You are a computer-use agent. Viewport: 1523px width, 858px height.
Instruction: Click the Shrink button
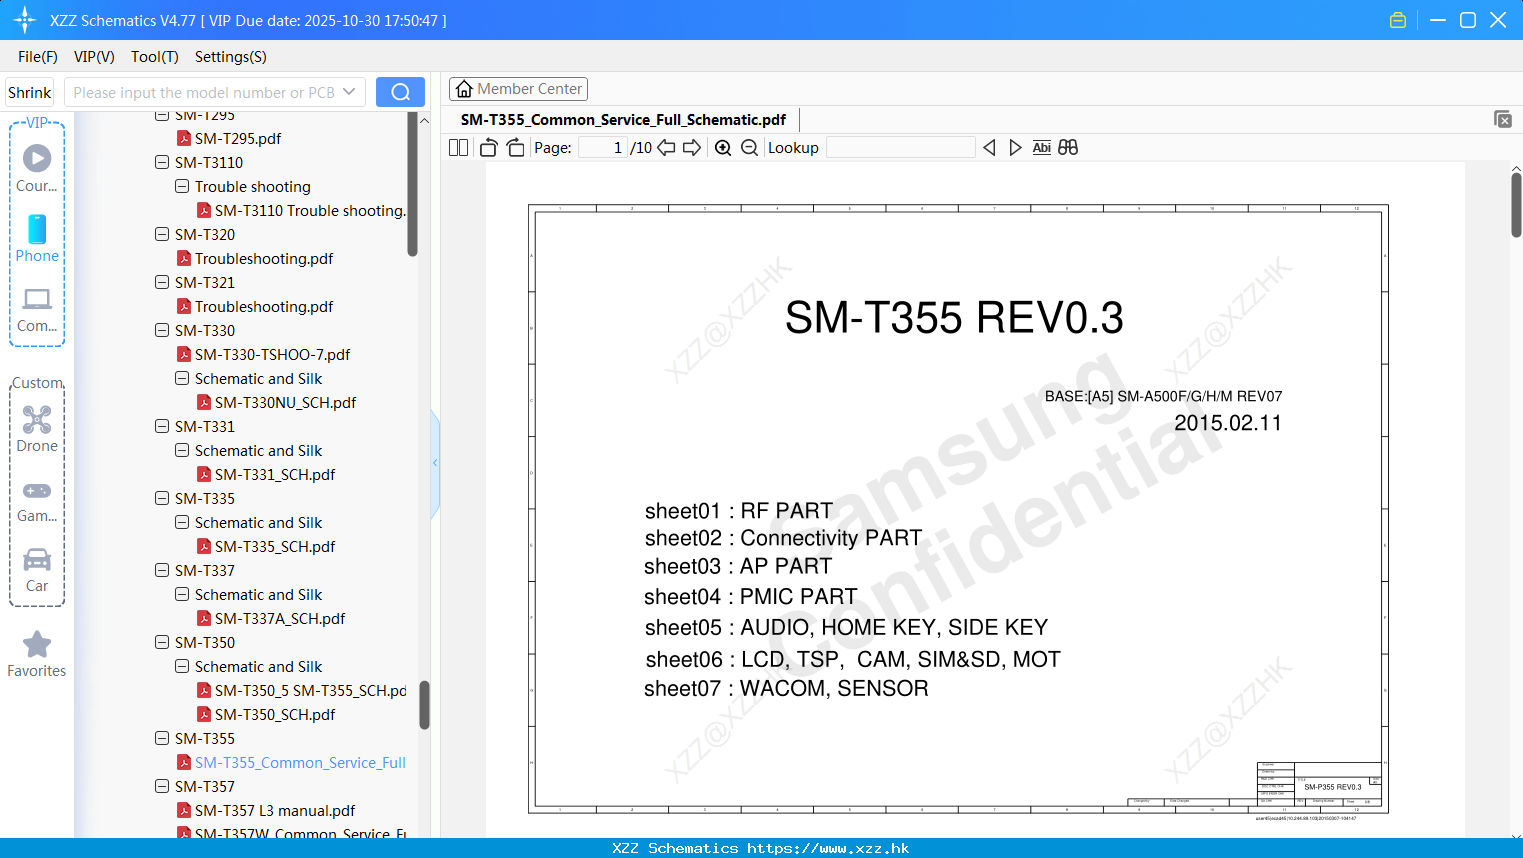[x=30, y=92]
